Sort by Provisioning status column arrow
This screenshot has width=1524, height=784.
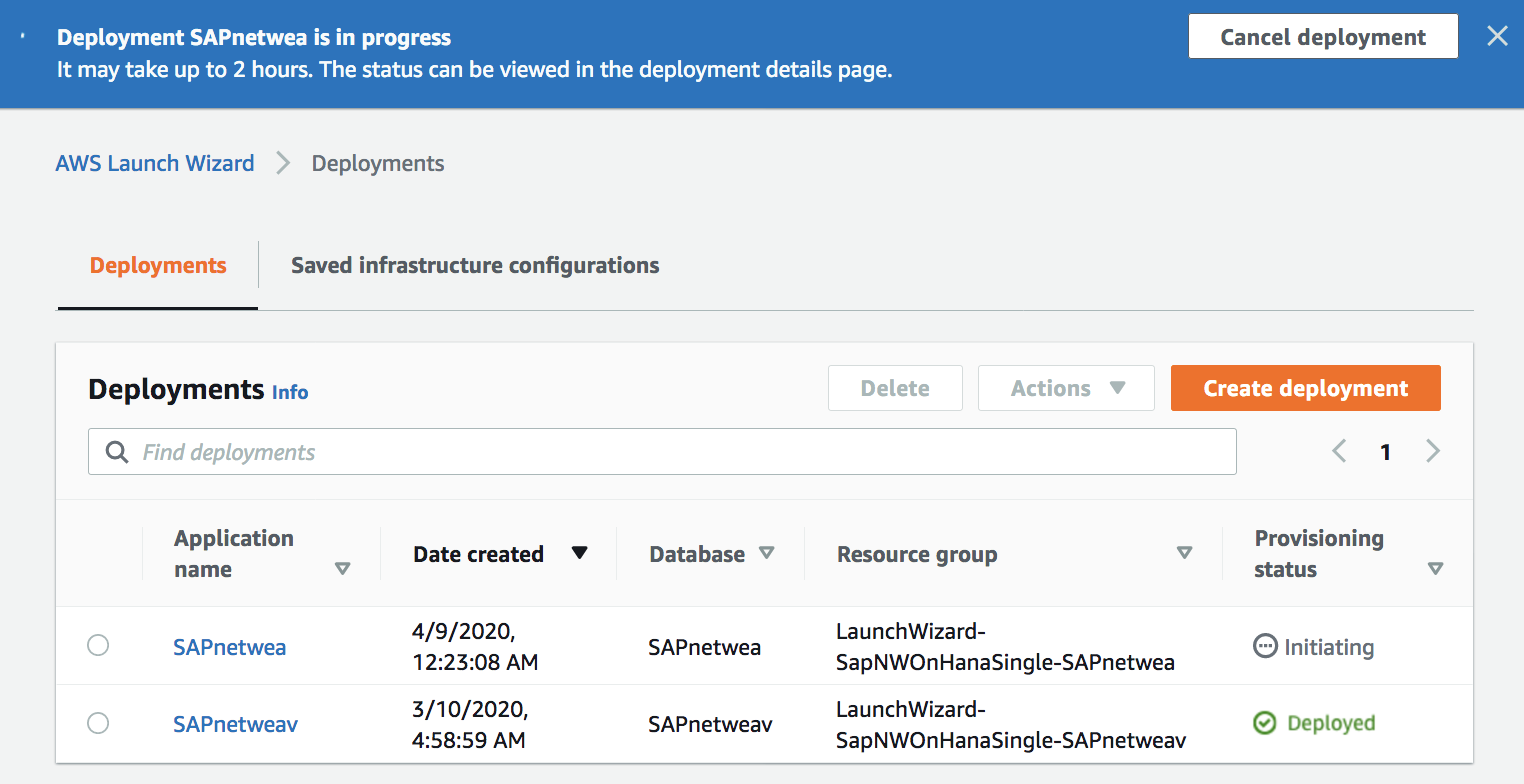(1435, 569)
